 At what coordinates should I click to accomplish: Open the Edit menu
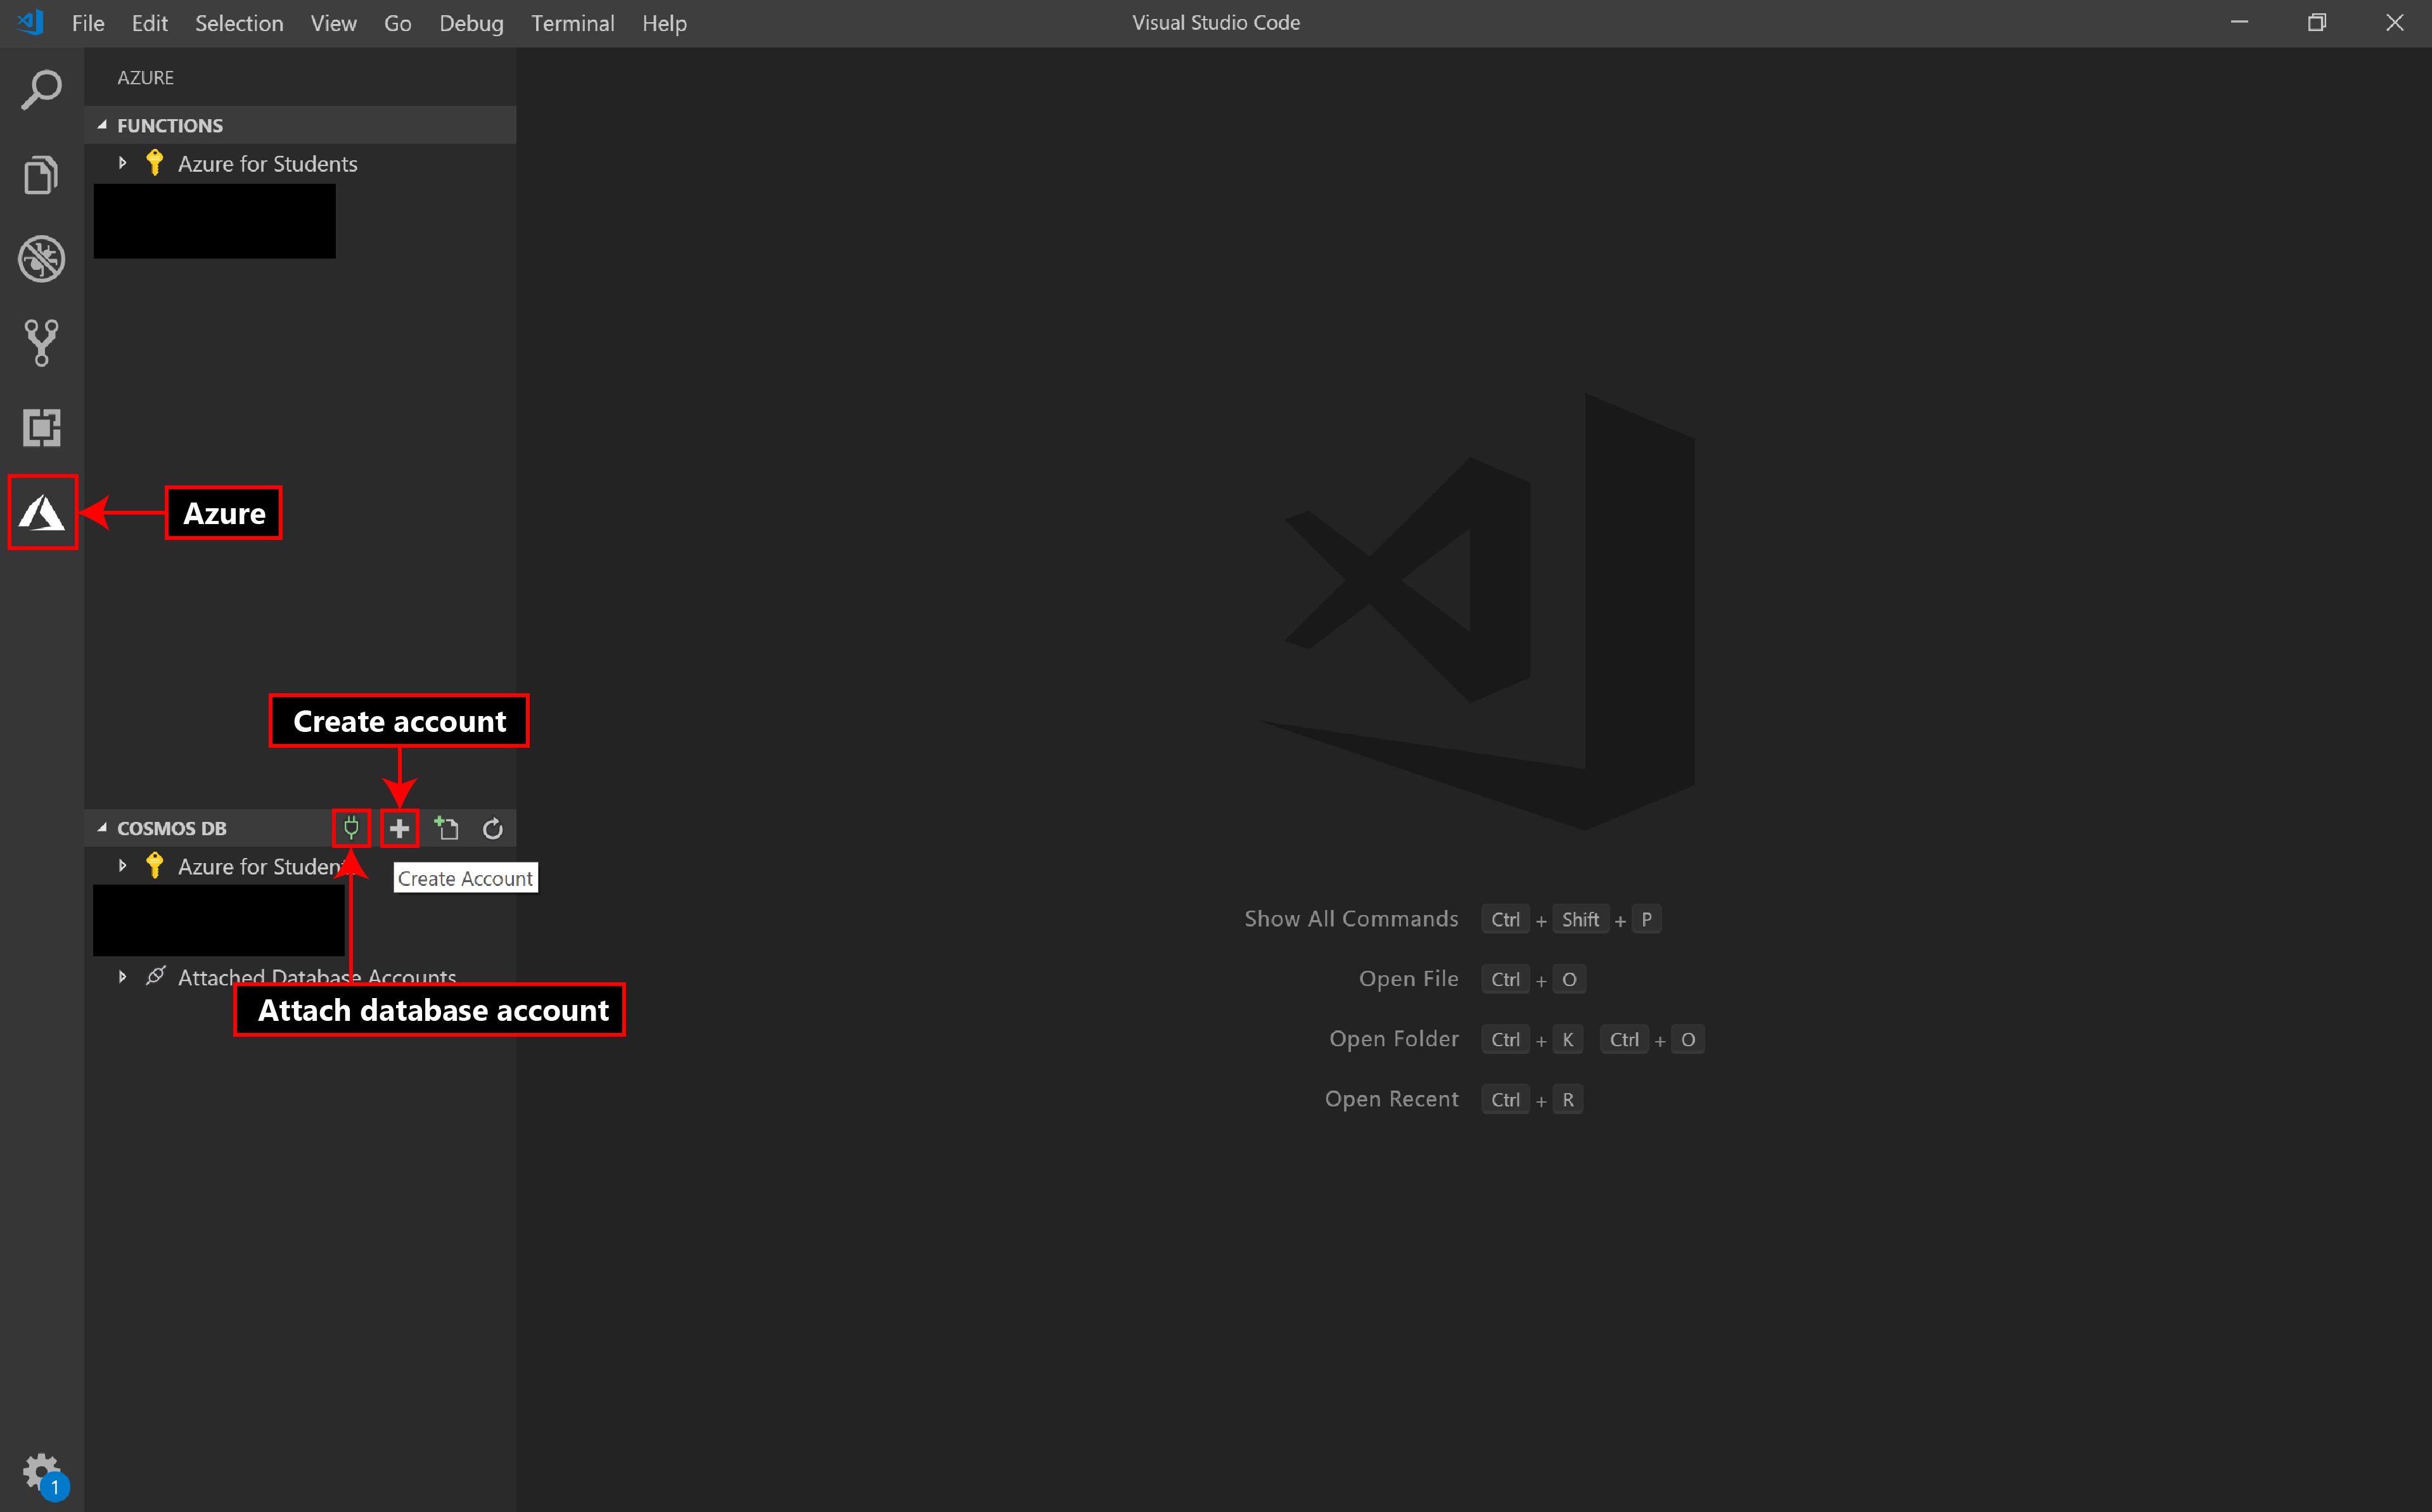(149, 23)
